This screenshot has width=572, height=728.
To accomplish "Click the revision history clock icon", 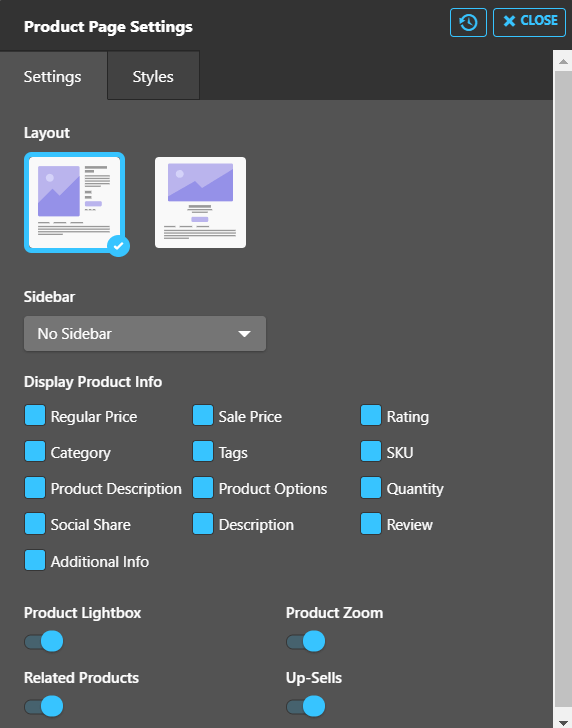I will tap(468, 22).
